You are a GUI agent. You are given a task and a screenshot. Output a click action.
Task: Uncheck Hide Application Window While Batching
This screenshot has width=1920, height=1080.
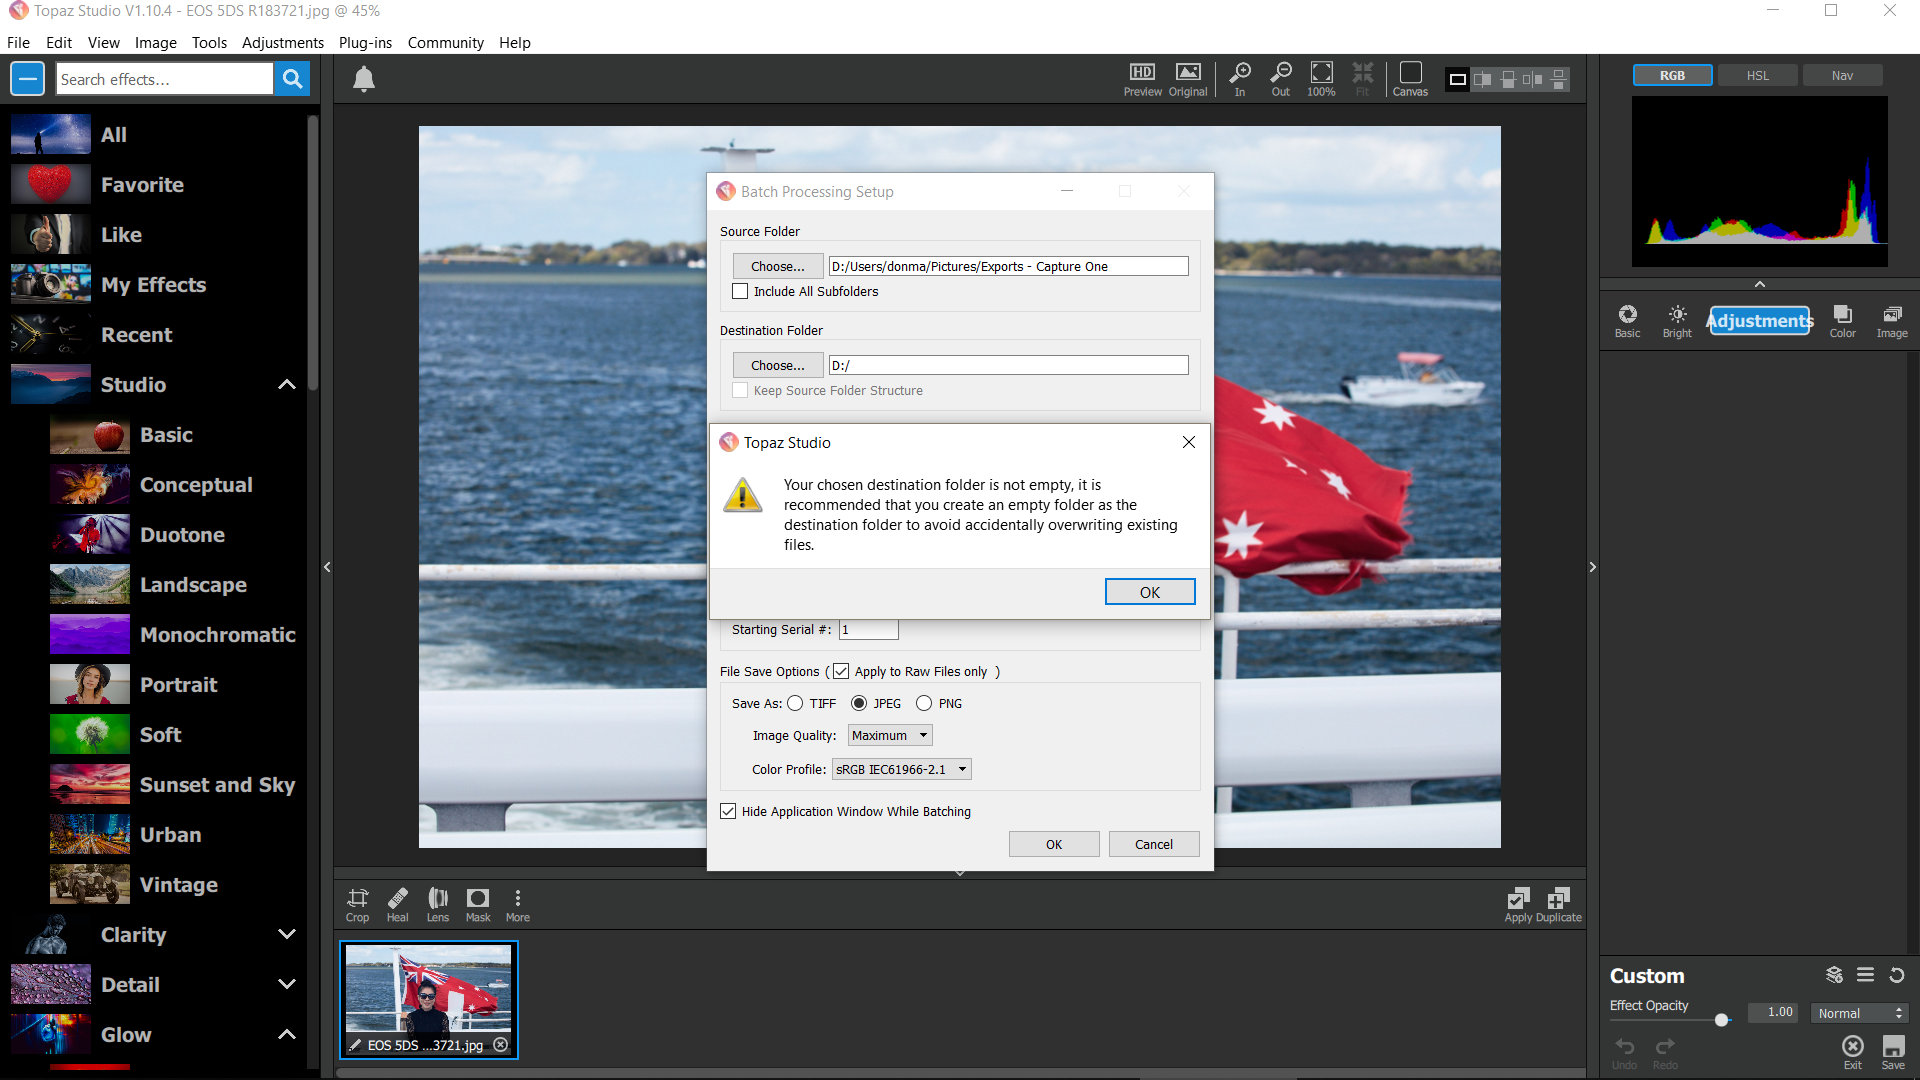728,811
